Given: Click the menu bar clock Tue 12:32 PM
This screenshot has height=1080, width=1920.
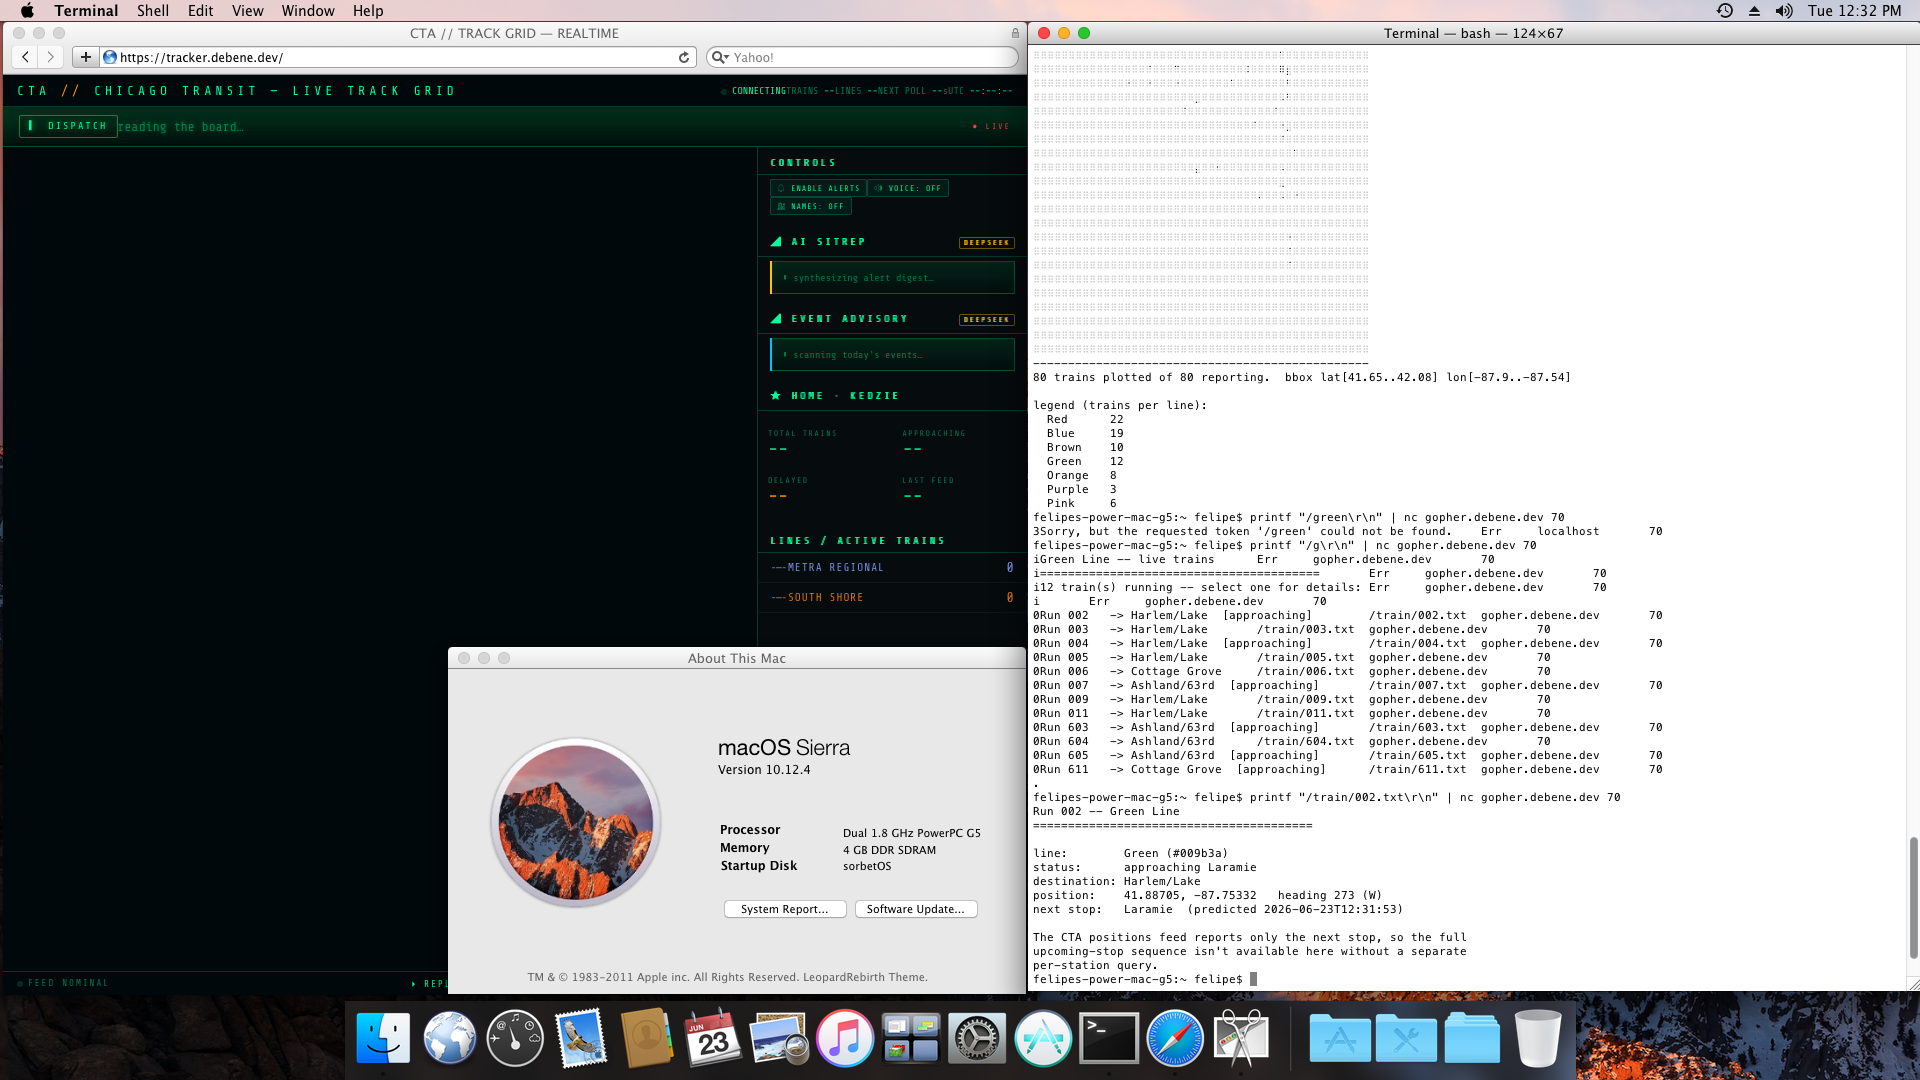Looking at the screenshot, I should (1855, 10).
